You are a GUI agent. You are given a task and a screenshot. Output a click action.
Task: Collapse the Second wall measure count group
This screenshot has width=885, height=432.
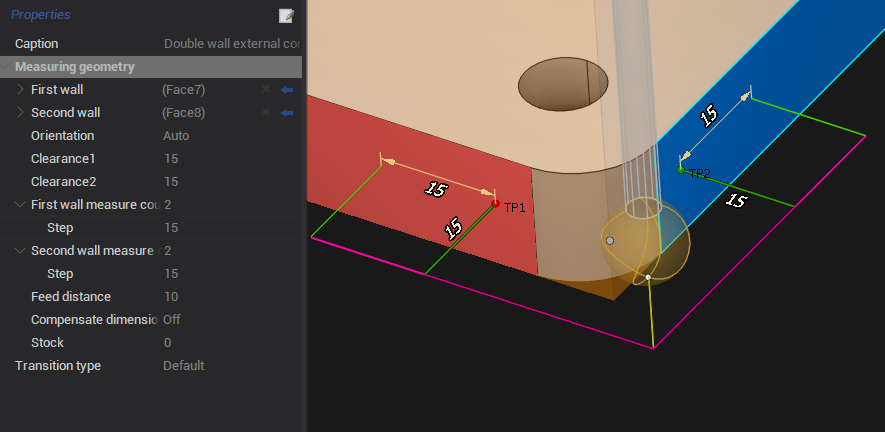pos(20,251)
